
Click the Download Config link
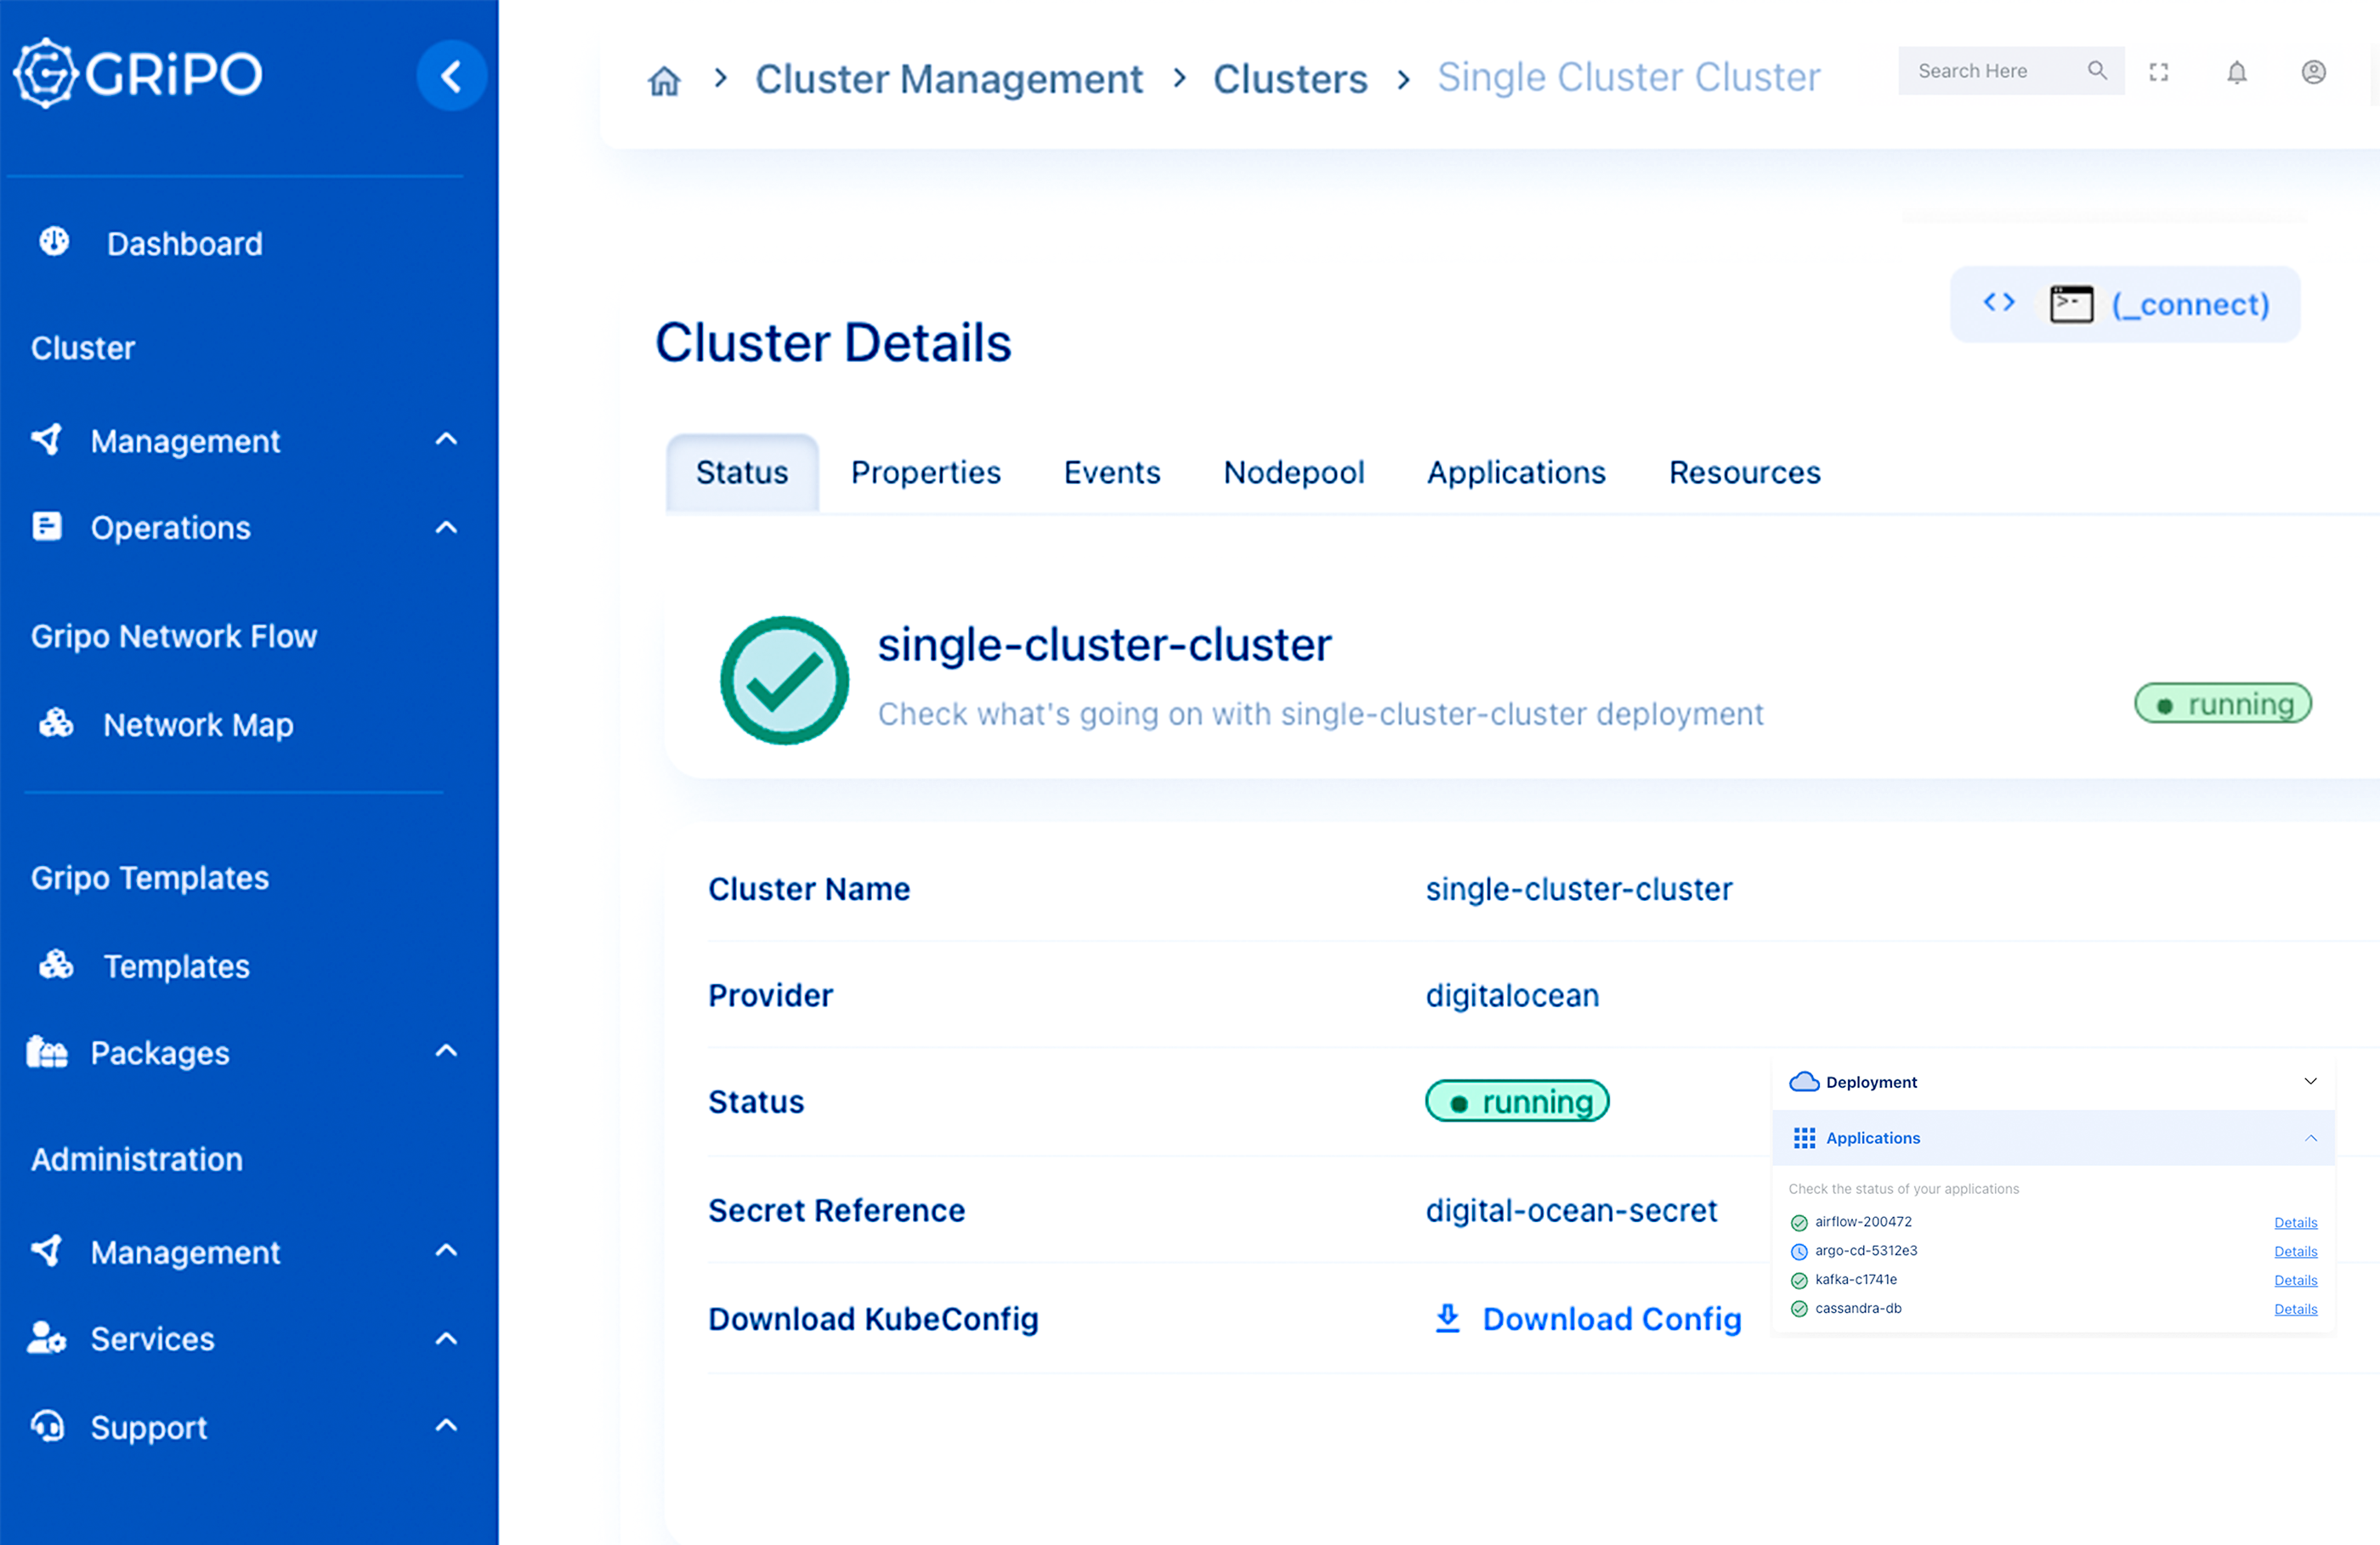tap(1610, 1319)
